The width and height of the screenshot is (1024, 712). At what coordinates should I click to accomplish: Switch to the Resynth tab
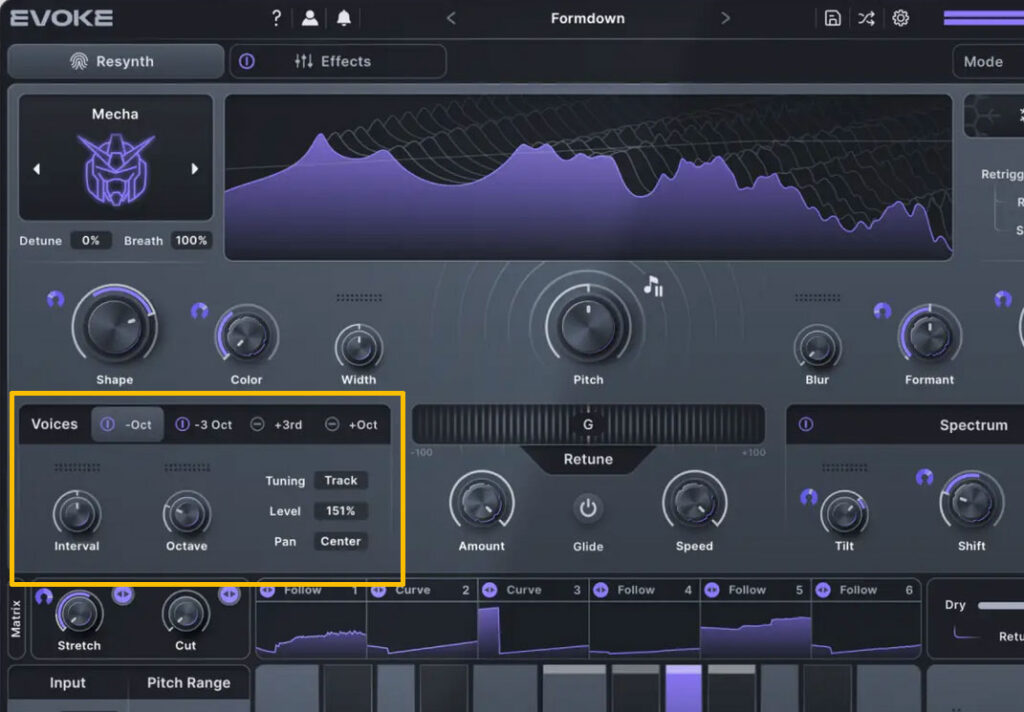point(115,61)
